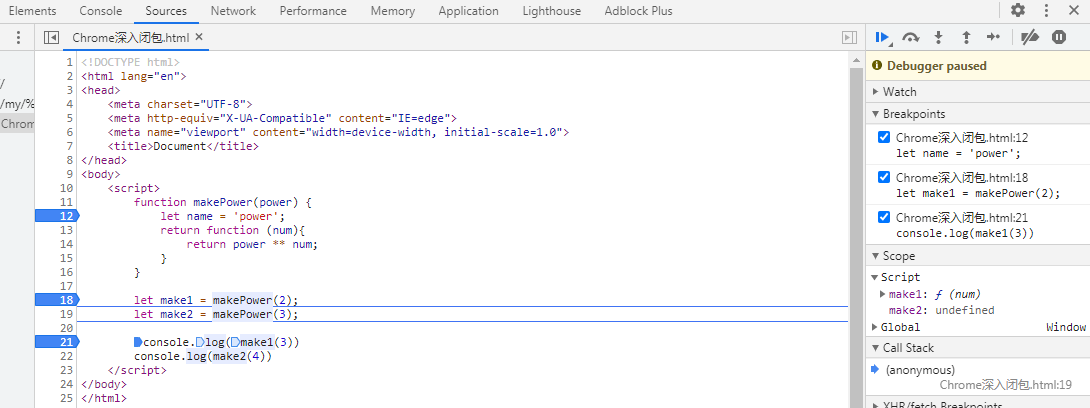Click the Window value of Global
Viewport: 1090px width, 408px height.
click(x=1066, y=327)
